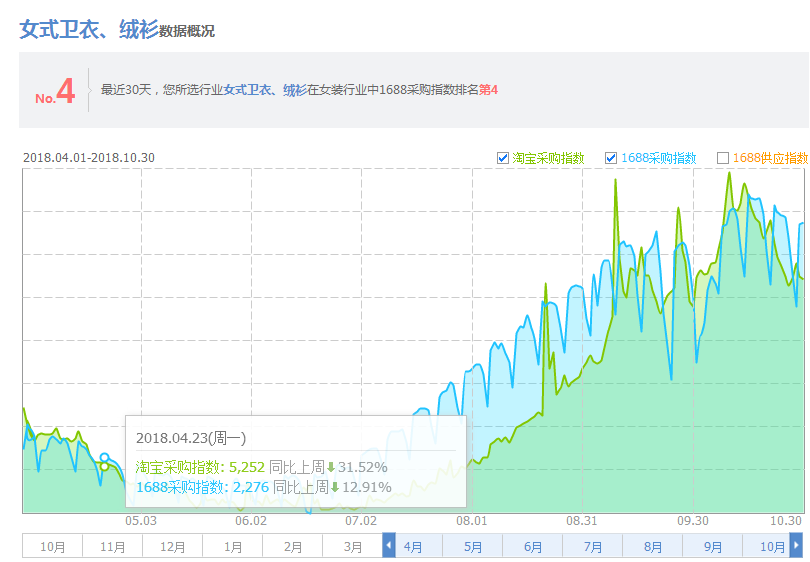Uncheck 1688采购指数 checkbox
Viewport: 810px width, 562px height.
[611, 158]
